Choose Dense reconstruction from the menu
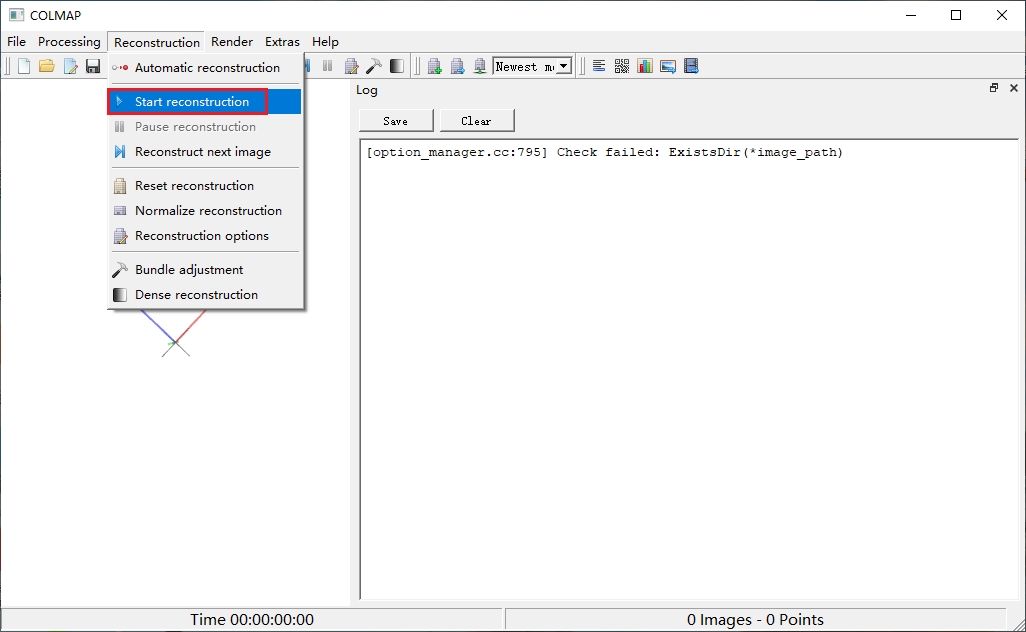 (x=205, y=294)
